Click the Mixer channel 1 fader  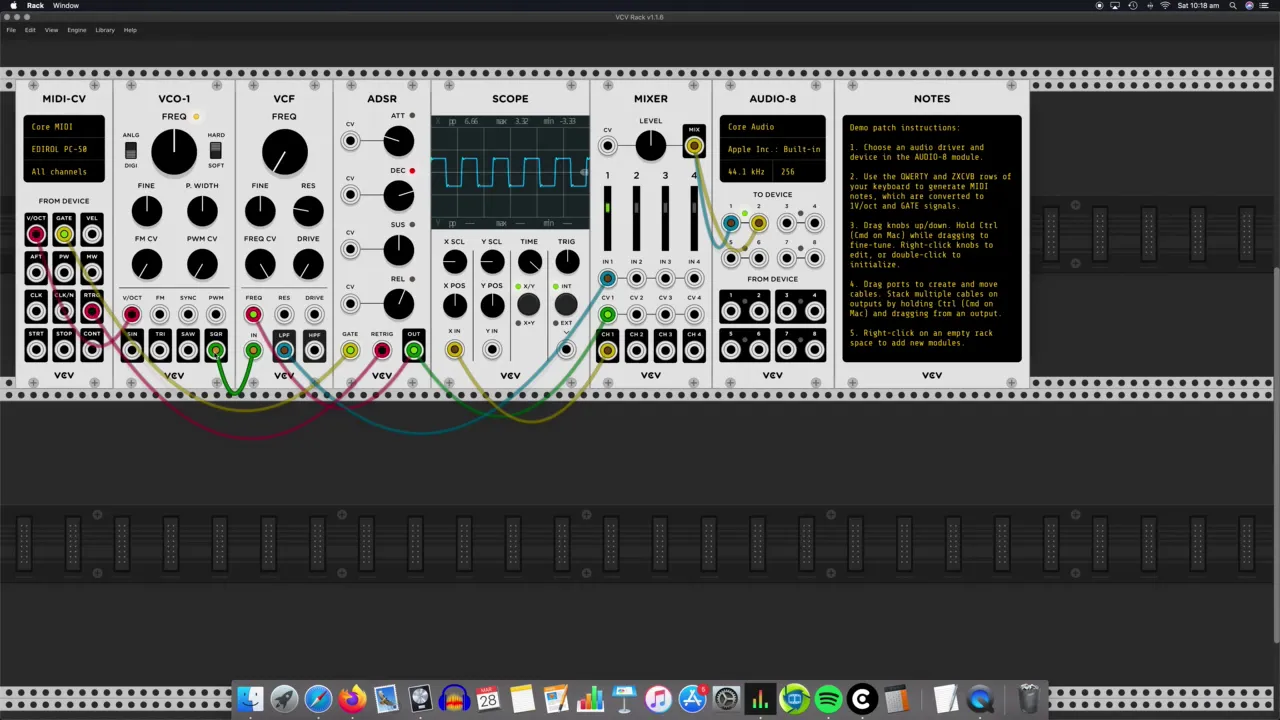607,217
